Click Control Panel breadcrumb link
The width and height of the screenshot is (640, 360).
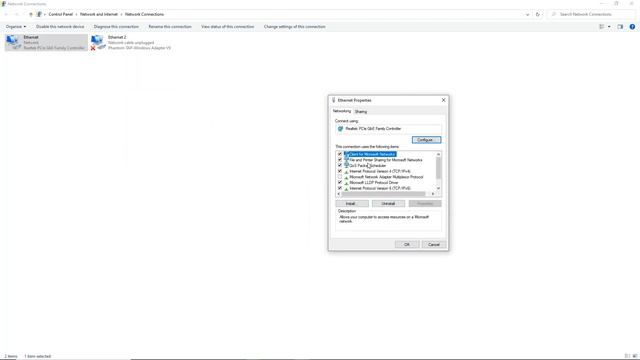click(60, 14)
